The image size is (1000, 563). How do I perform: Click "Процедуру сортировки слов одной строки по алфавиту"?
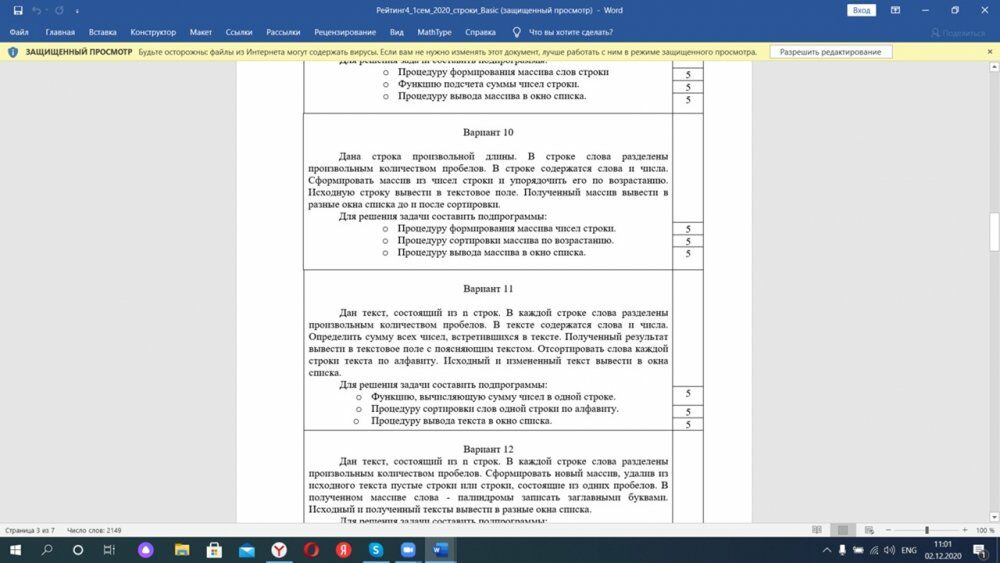[495, 409]
